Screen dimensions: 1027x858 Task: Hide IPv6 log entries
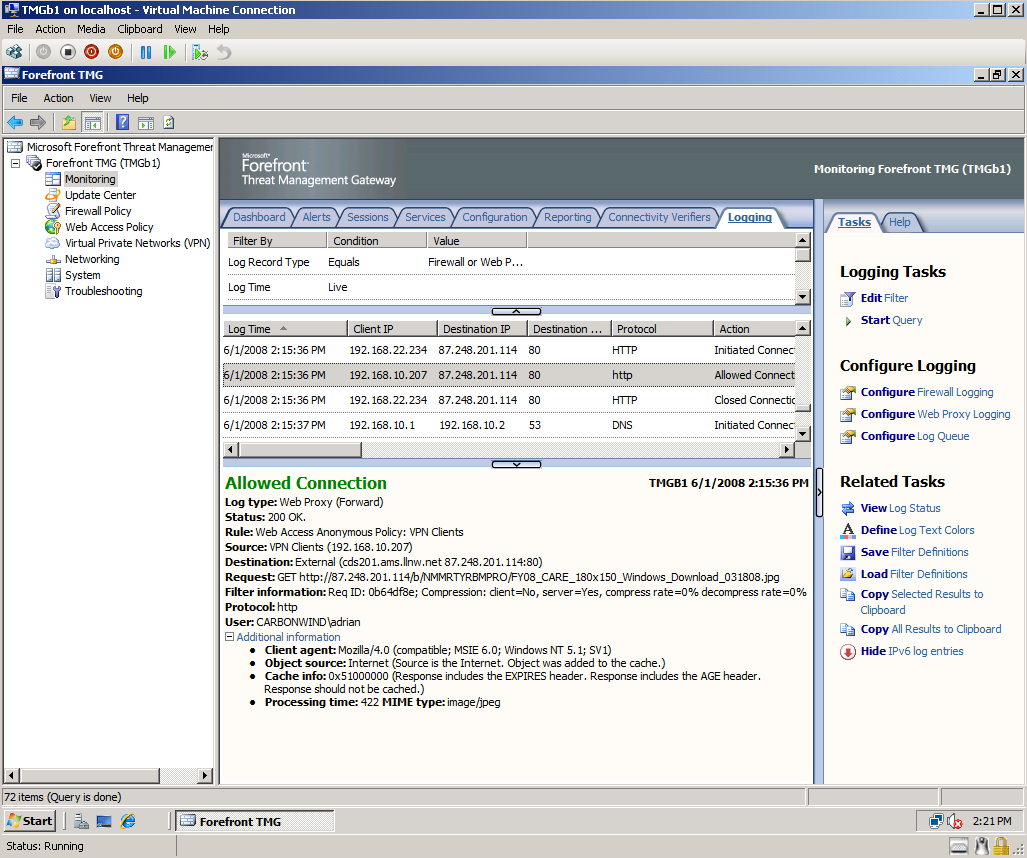911,652
